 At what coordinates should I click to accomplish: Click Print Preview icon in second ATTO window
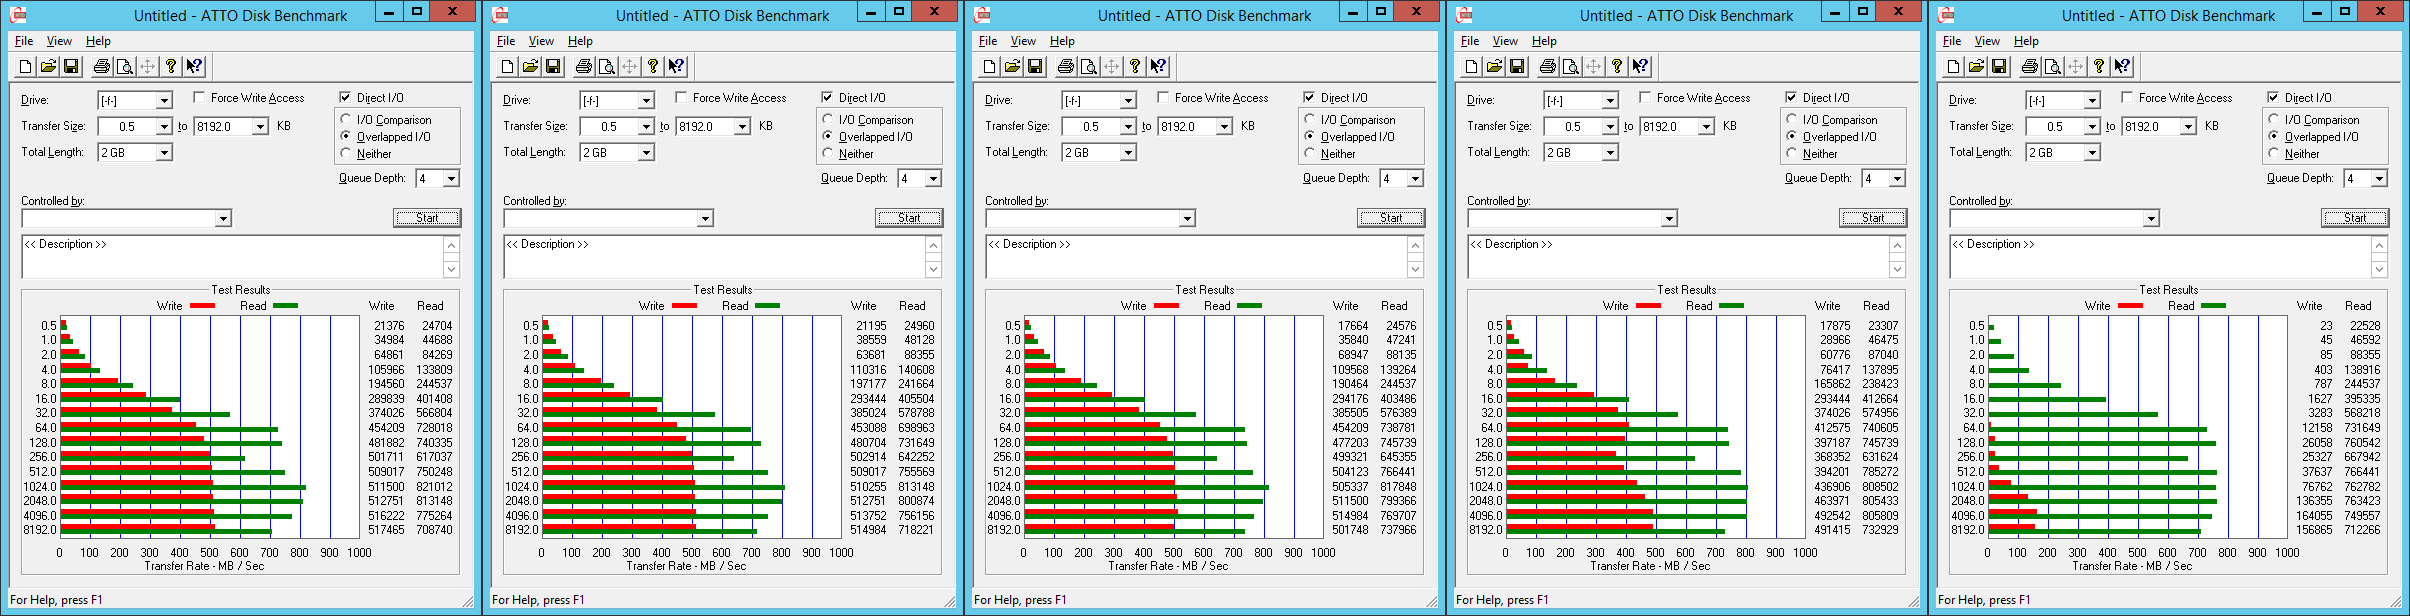point(607,66)
